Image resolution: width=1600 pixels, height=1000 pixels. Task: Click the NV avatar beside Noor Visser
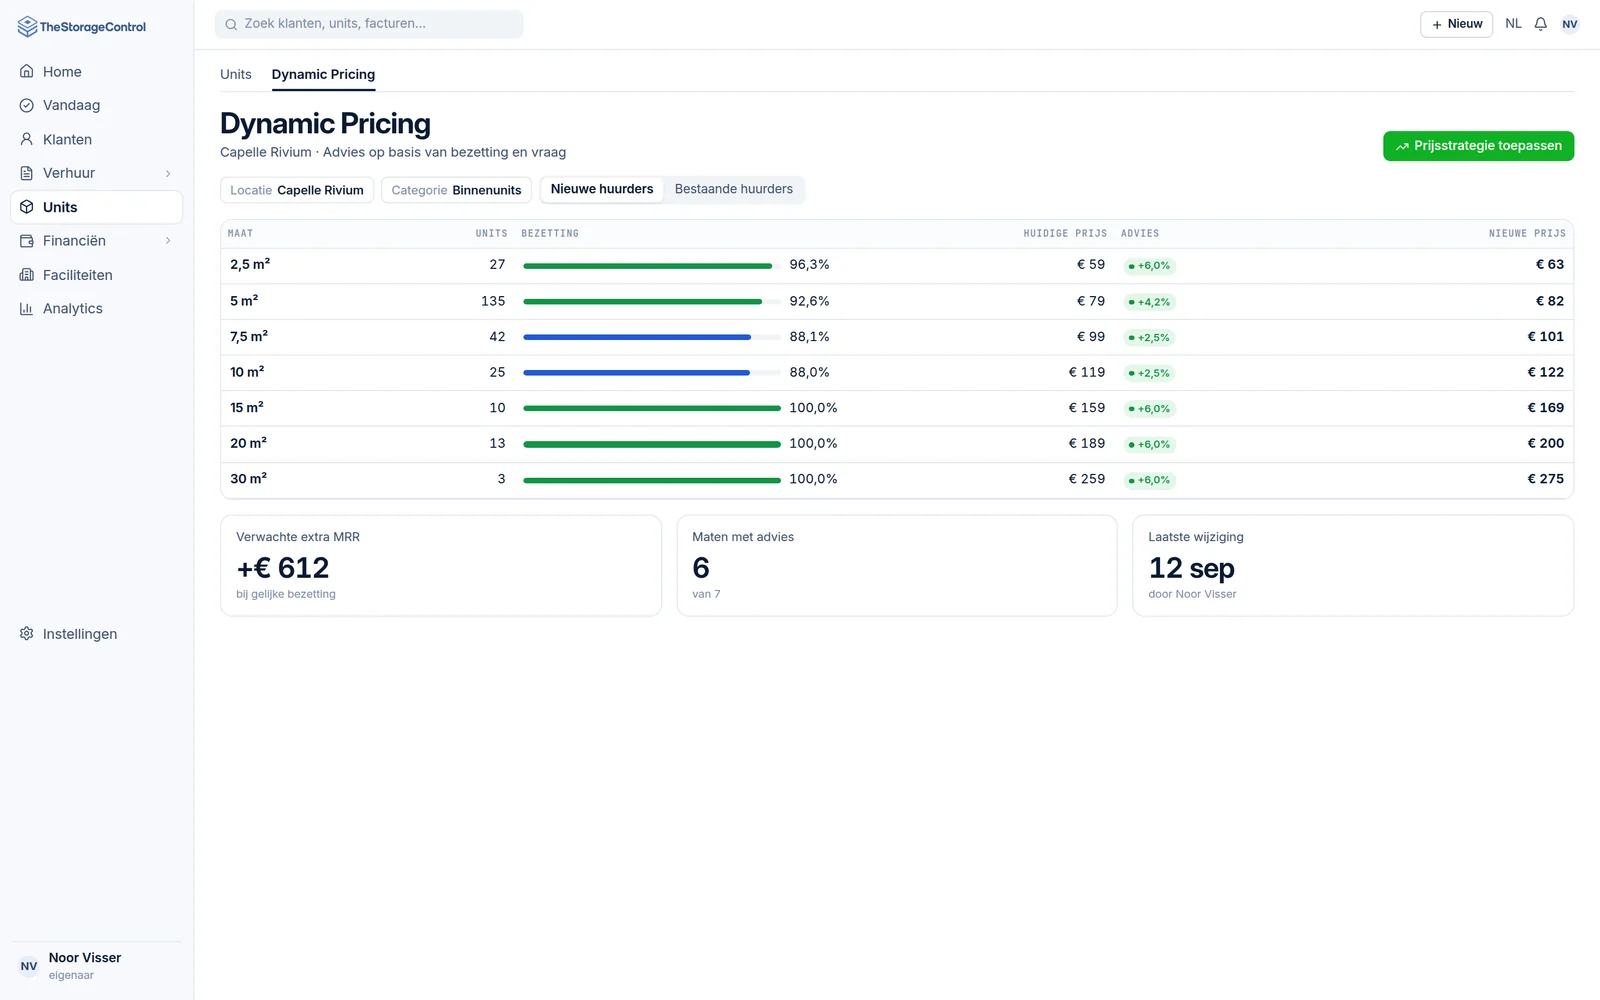click(29, 966)
